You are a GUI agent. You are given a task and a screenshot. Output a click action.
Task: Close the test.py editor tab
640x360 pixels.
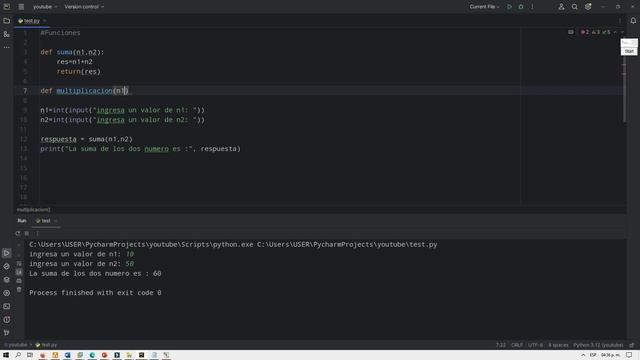[x=44, y=21]
